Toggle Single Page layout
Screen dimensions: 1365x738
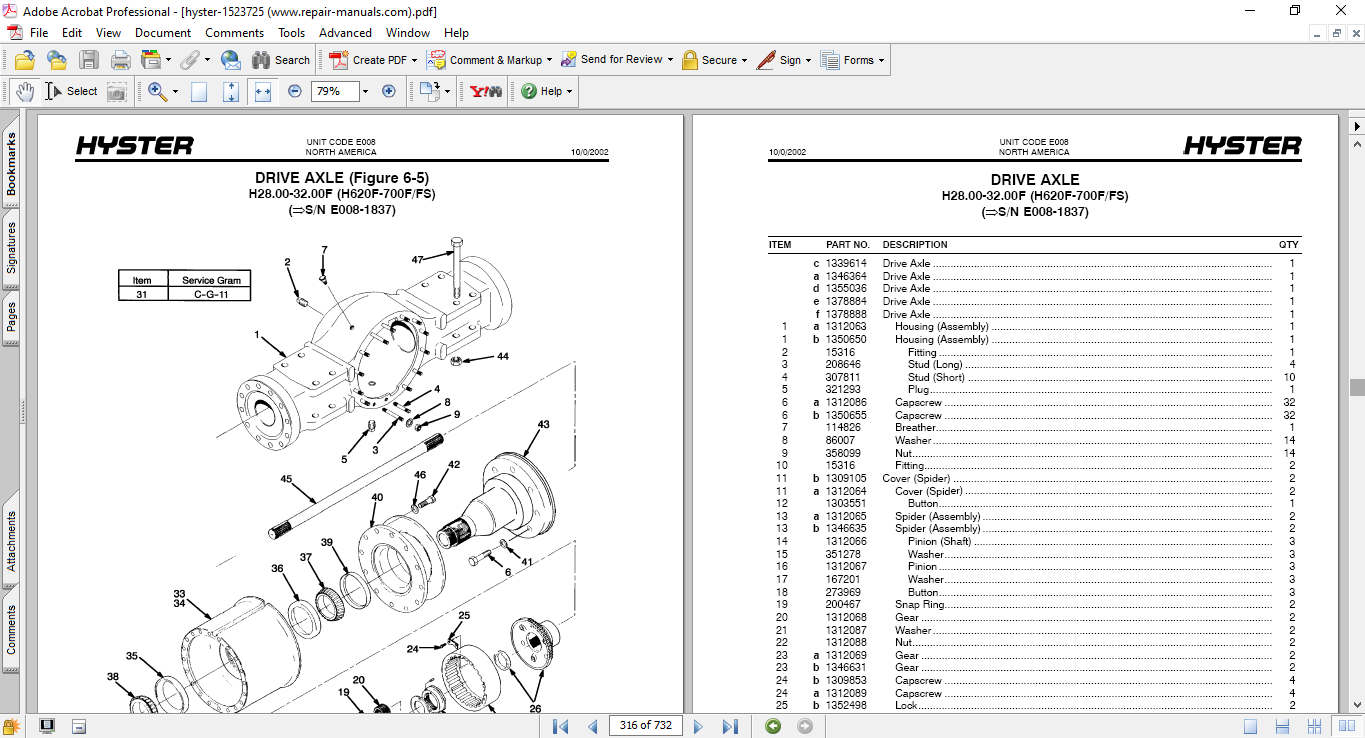click(x=1251, y=726)
